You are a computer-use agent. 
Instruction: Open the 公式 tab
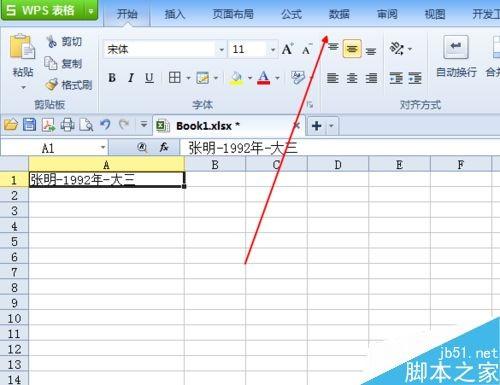[292, 14]
